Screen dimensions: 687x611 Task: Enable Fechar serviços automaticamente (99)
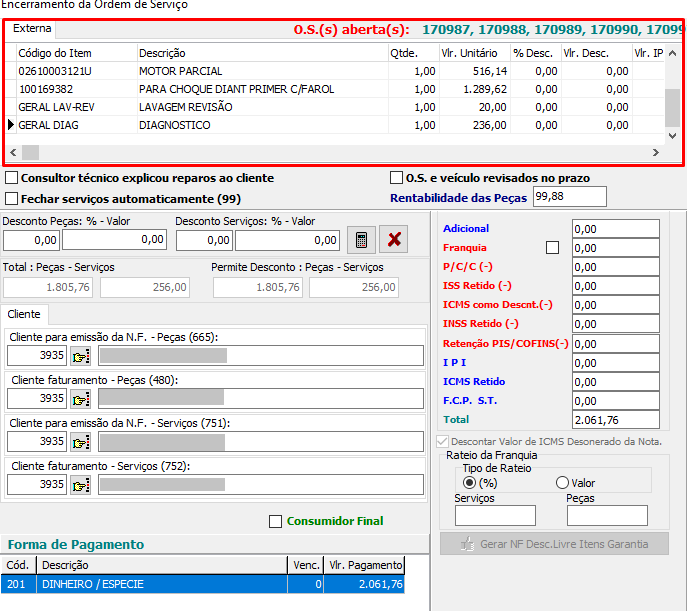coord(12,199)
